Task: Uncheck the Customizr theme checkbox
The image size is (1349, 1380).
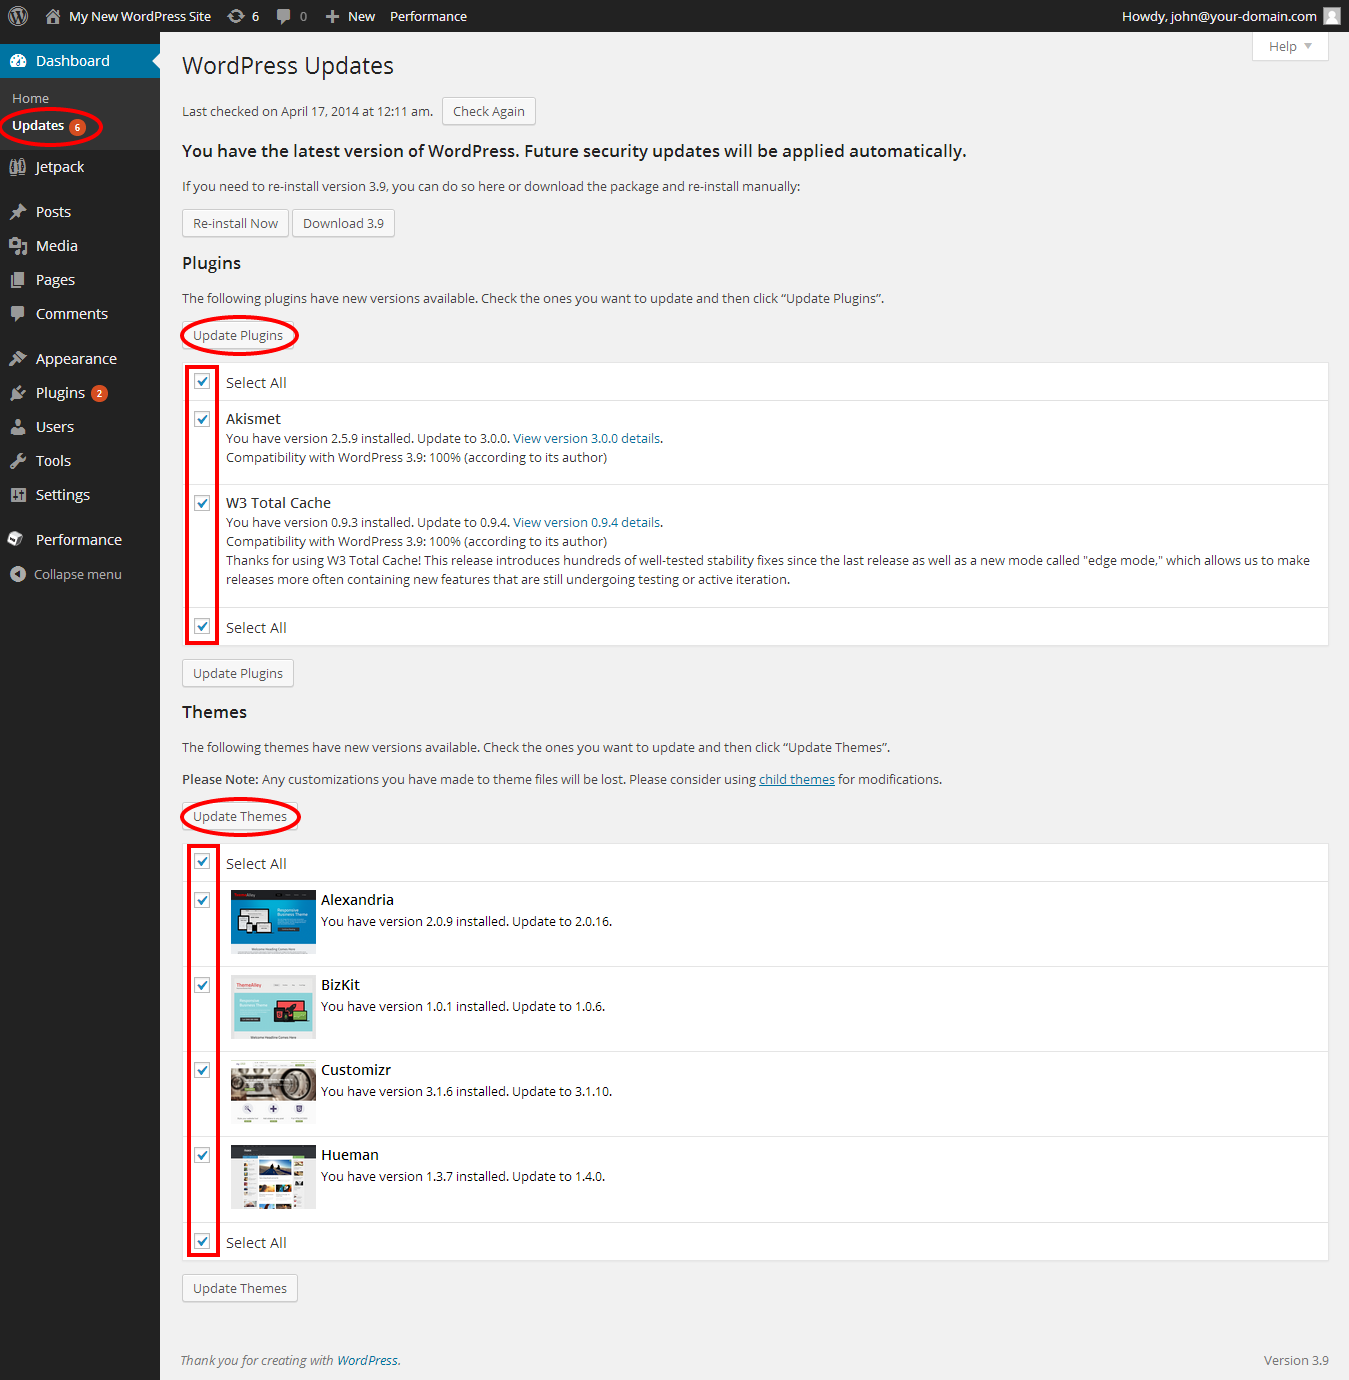Action: pos(202,1070)
